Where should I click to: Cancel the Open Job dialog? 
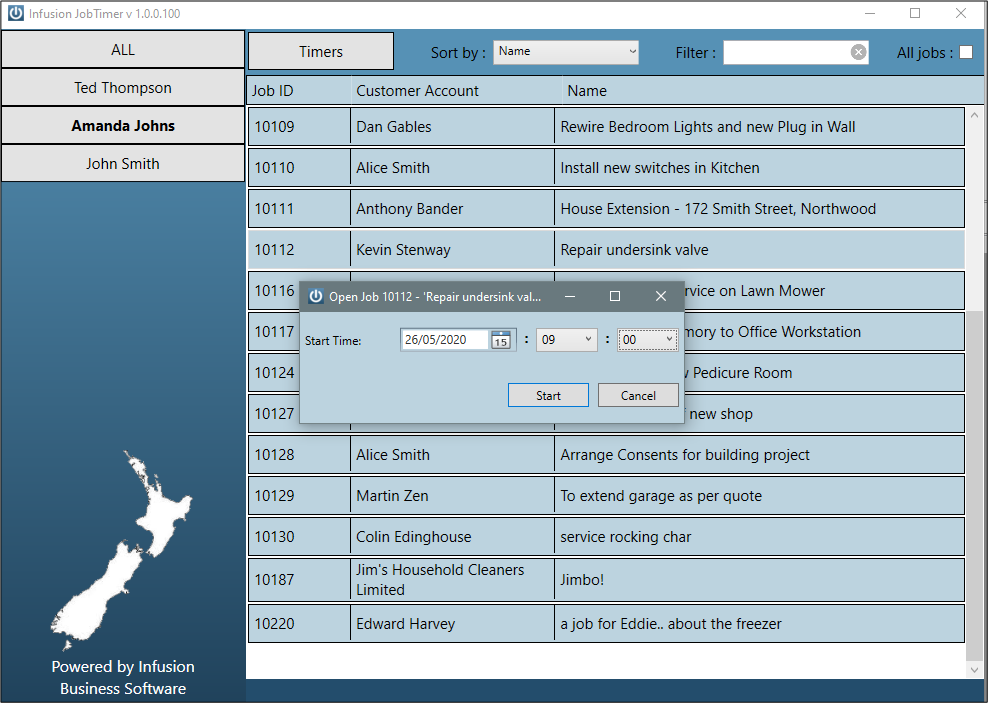[x=638, y=396]
